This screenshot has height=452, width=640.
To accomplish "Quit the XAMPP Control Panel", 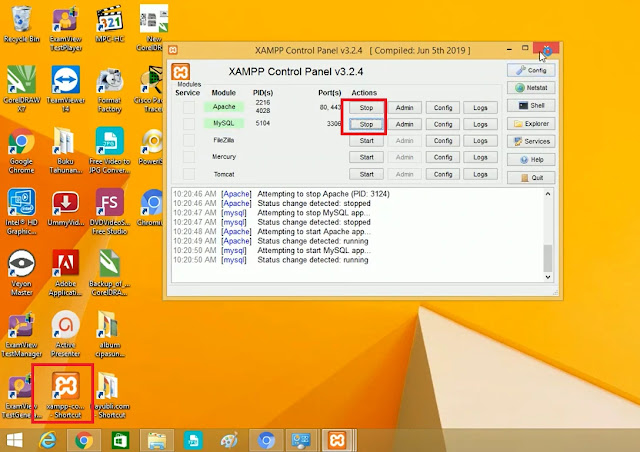I will [531, 178].
